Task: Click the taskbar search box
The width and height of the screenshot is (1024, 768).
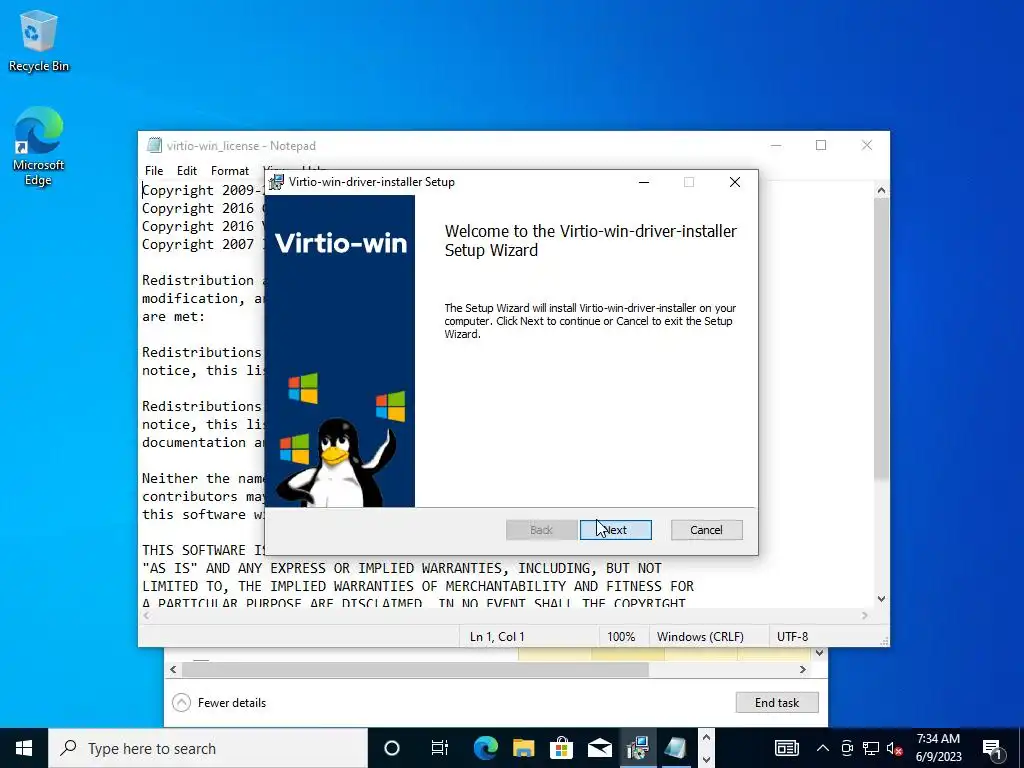Action: click(x=208, y=748)
